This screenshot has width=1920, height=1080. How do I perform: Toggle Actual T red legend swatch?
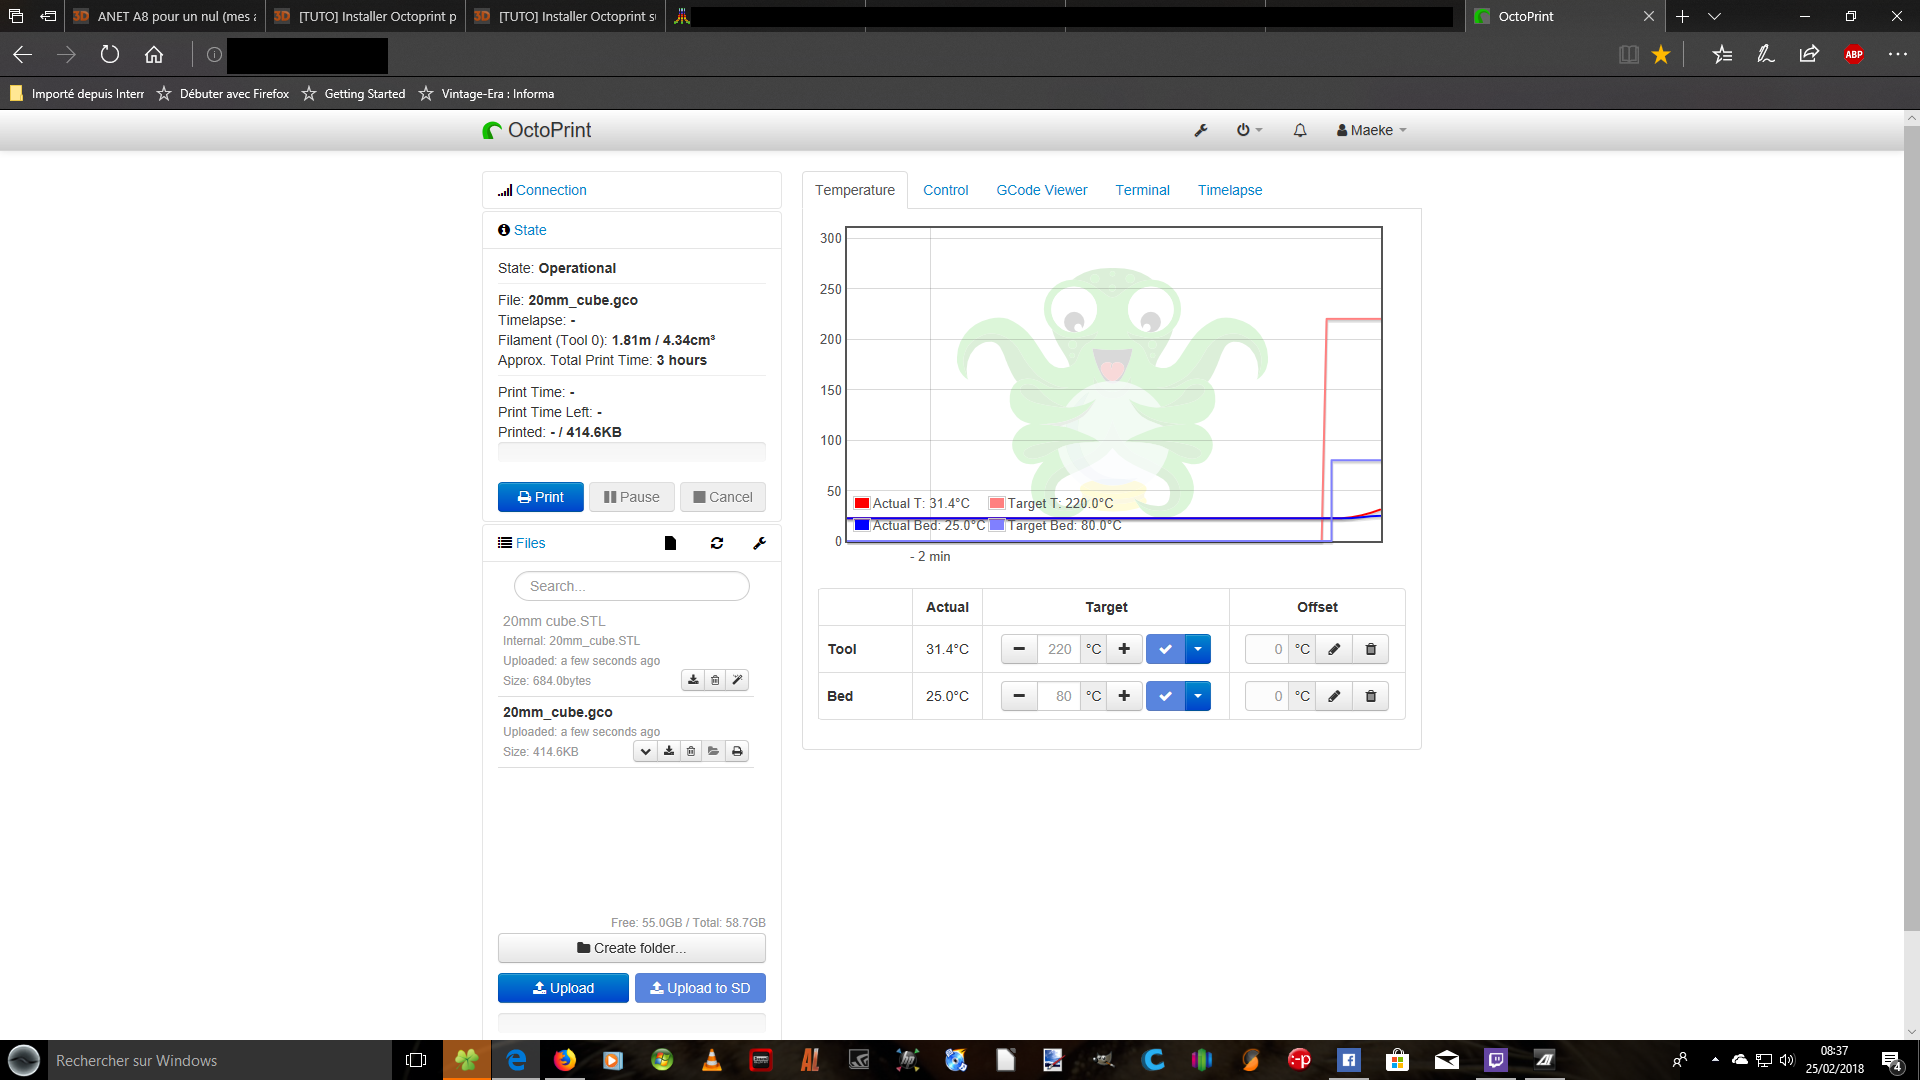pyautogui.click(x=862, y=503)
